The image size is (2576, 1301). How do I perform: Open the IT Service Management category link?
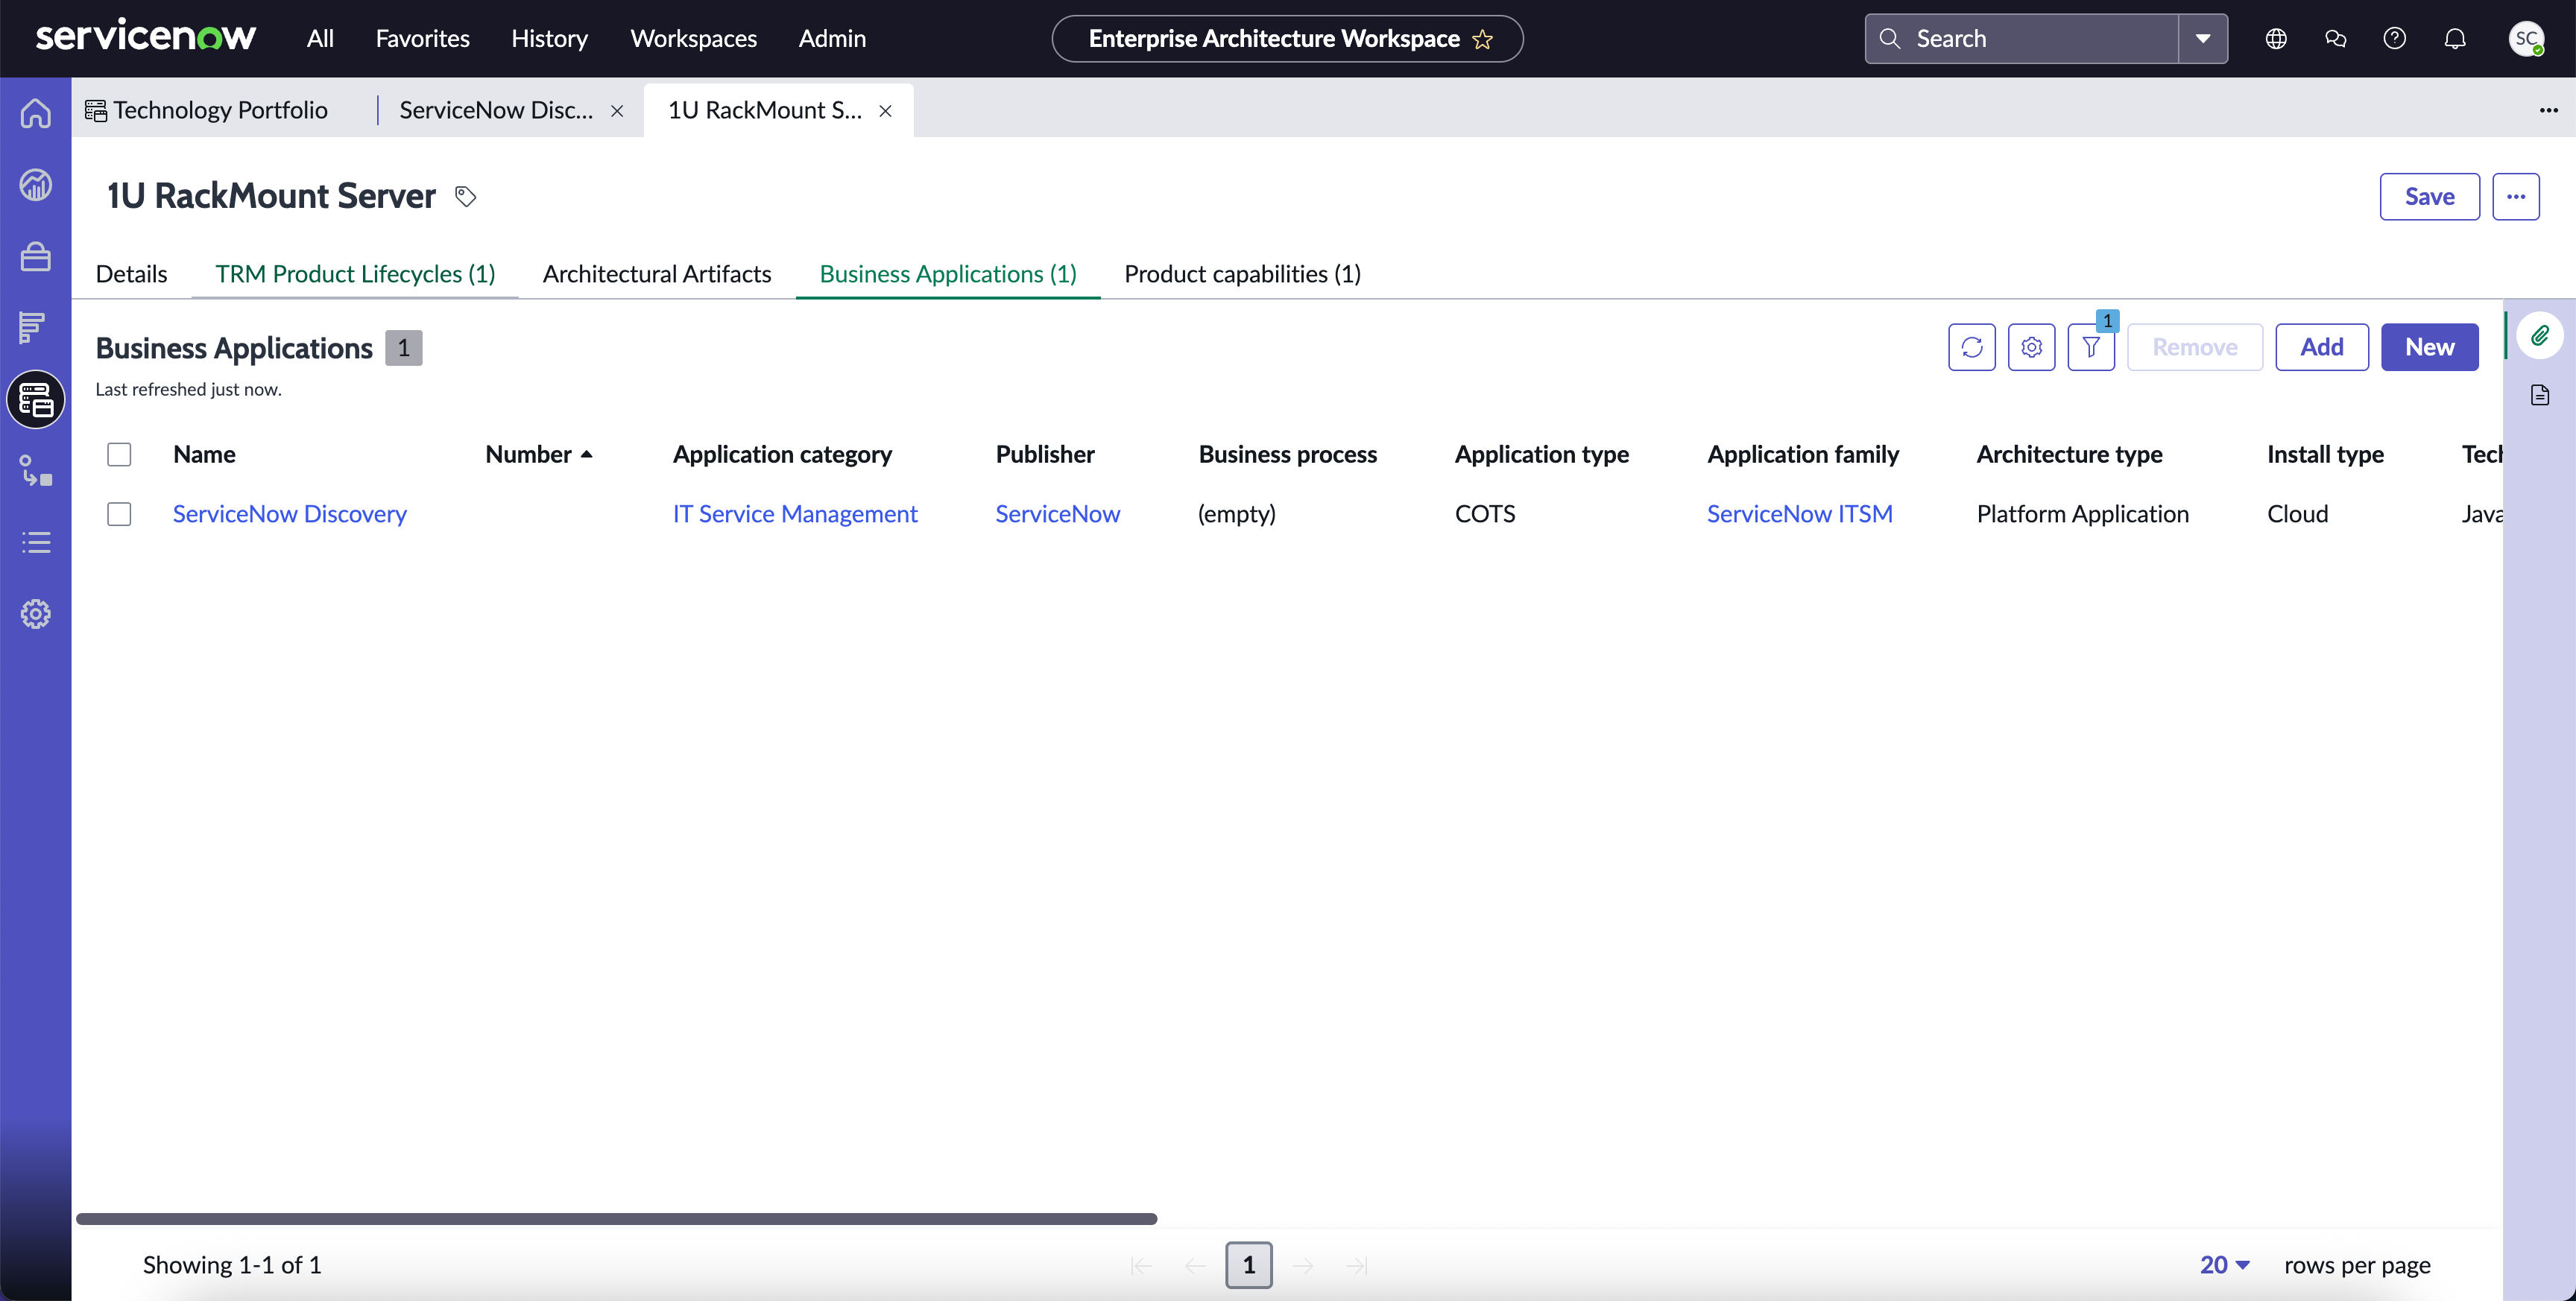click(795, 514)
